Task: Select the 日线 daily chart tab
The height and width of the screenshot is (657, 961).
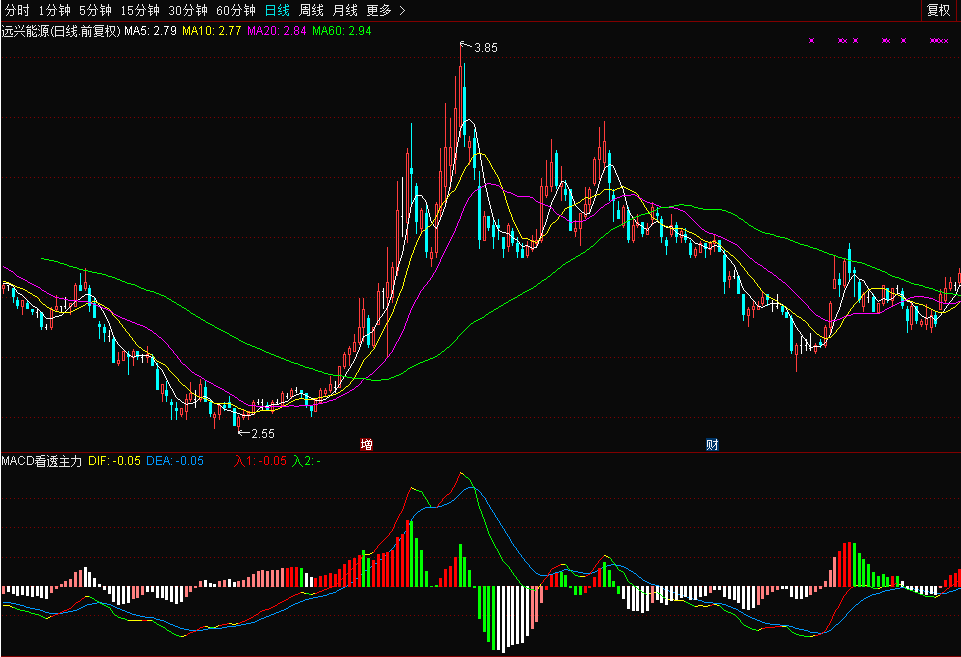Action: pyautogui.click(x=277, y=10)
